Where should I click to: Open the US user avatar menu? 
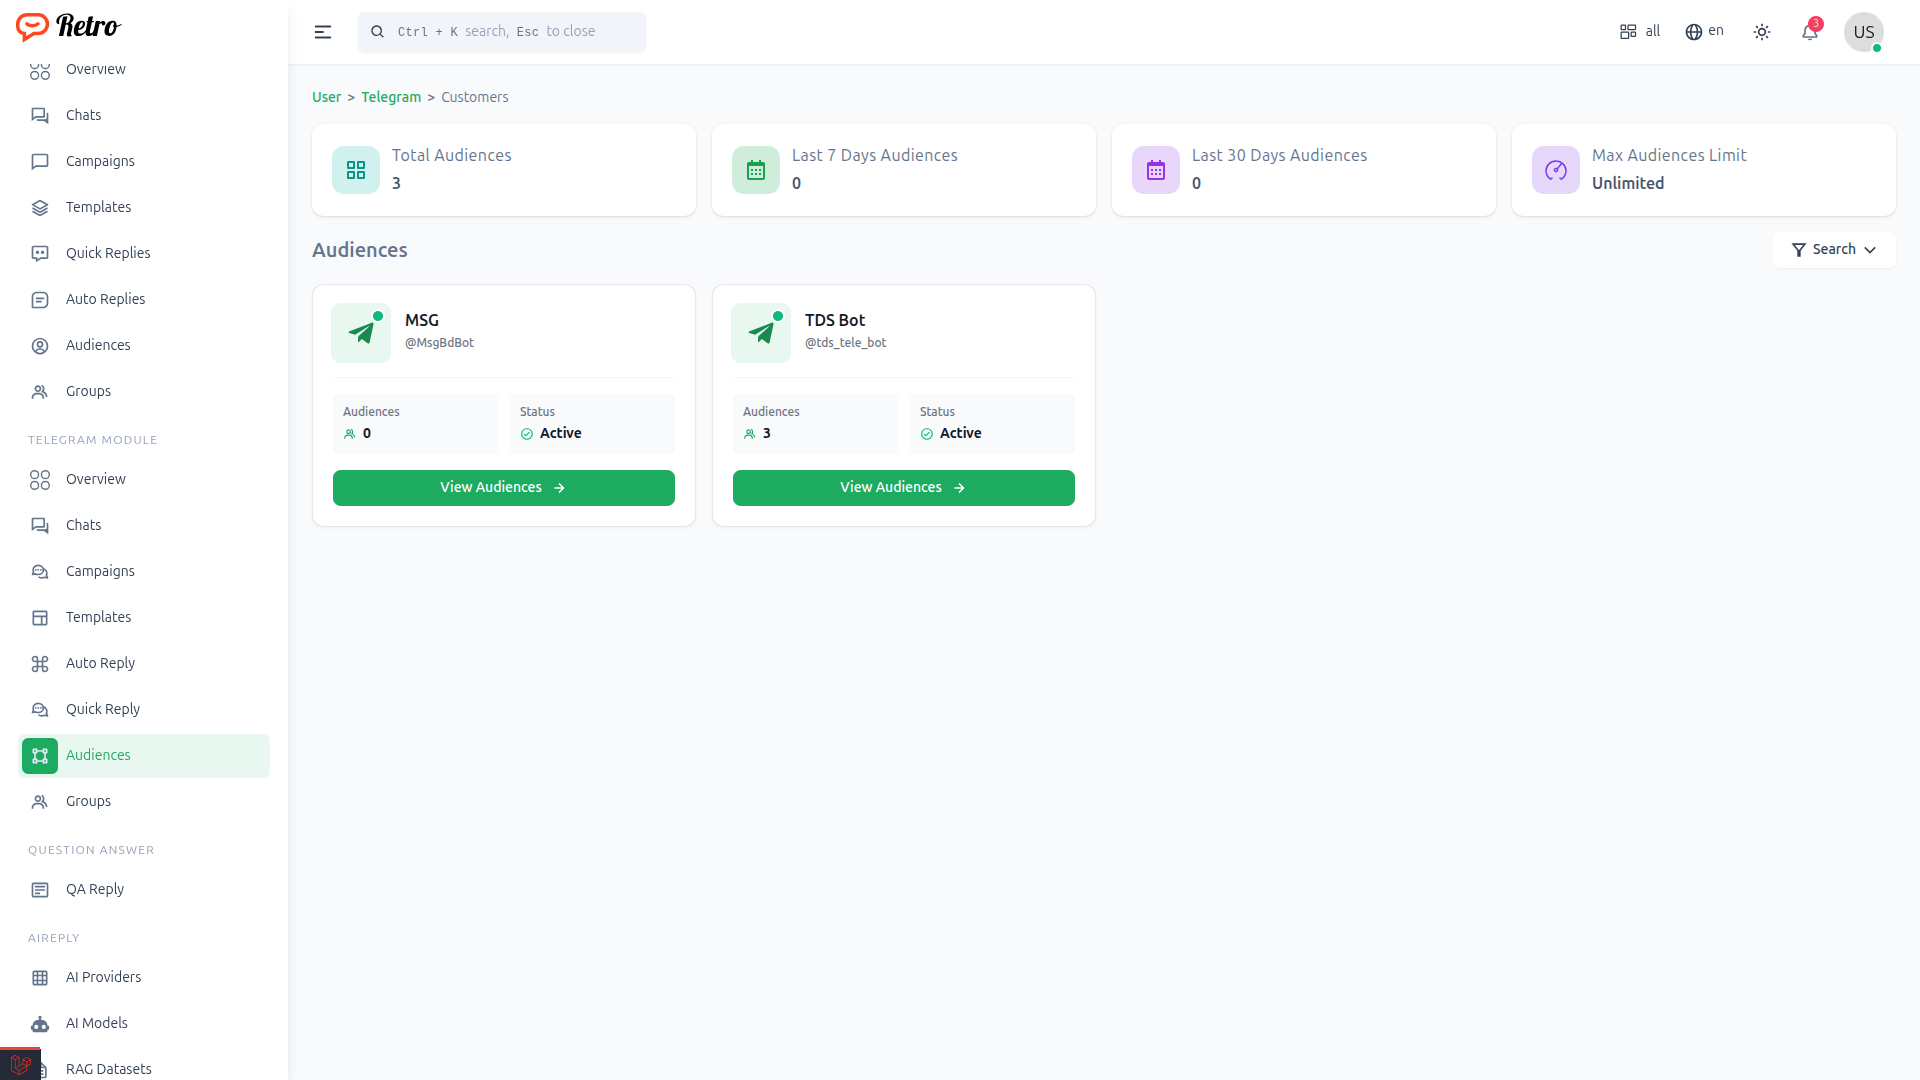tap(1863, 32)
